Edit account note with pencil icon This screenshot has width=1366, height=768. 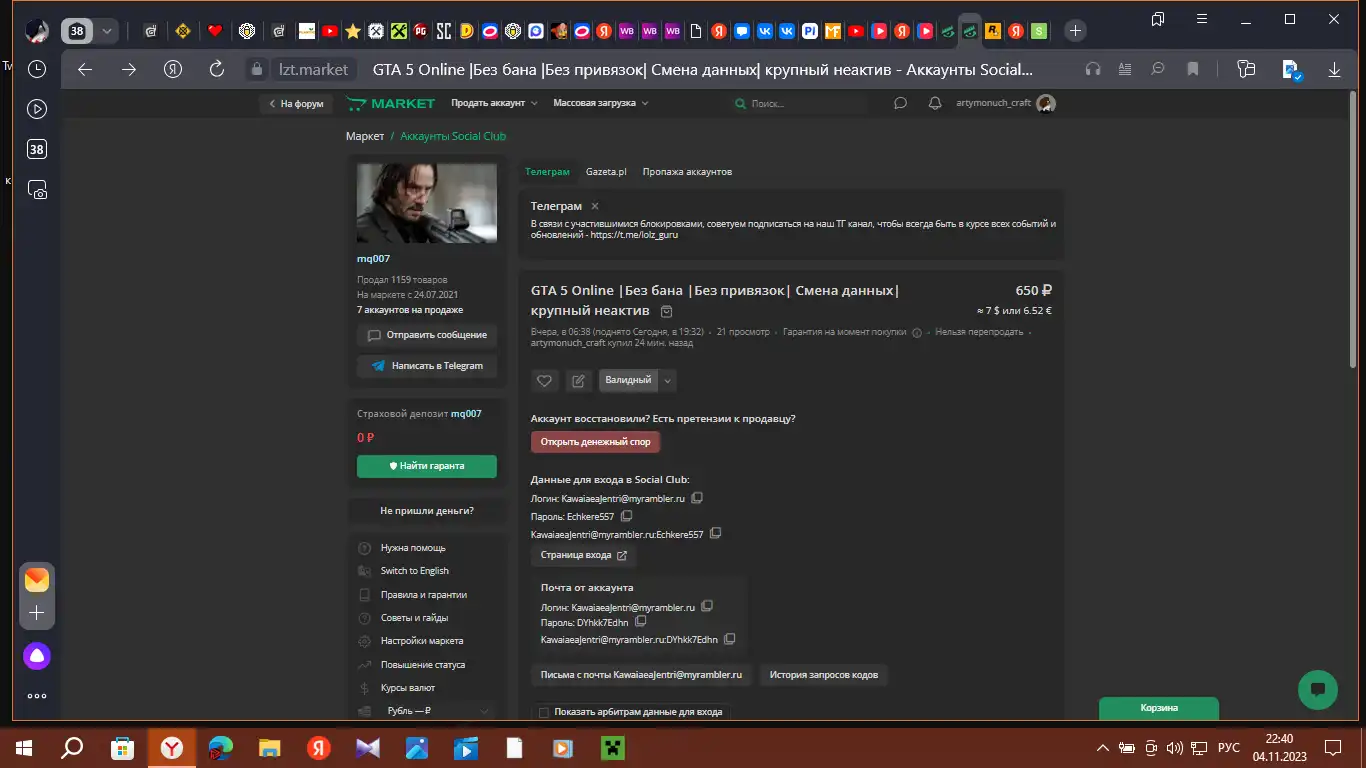(578, 380)
